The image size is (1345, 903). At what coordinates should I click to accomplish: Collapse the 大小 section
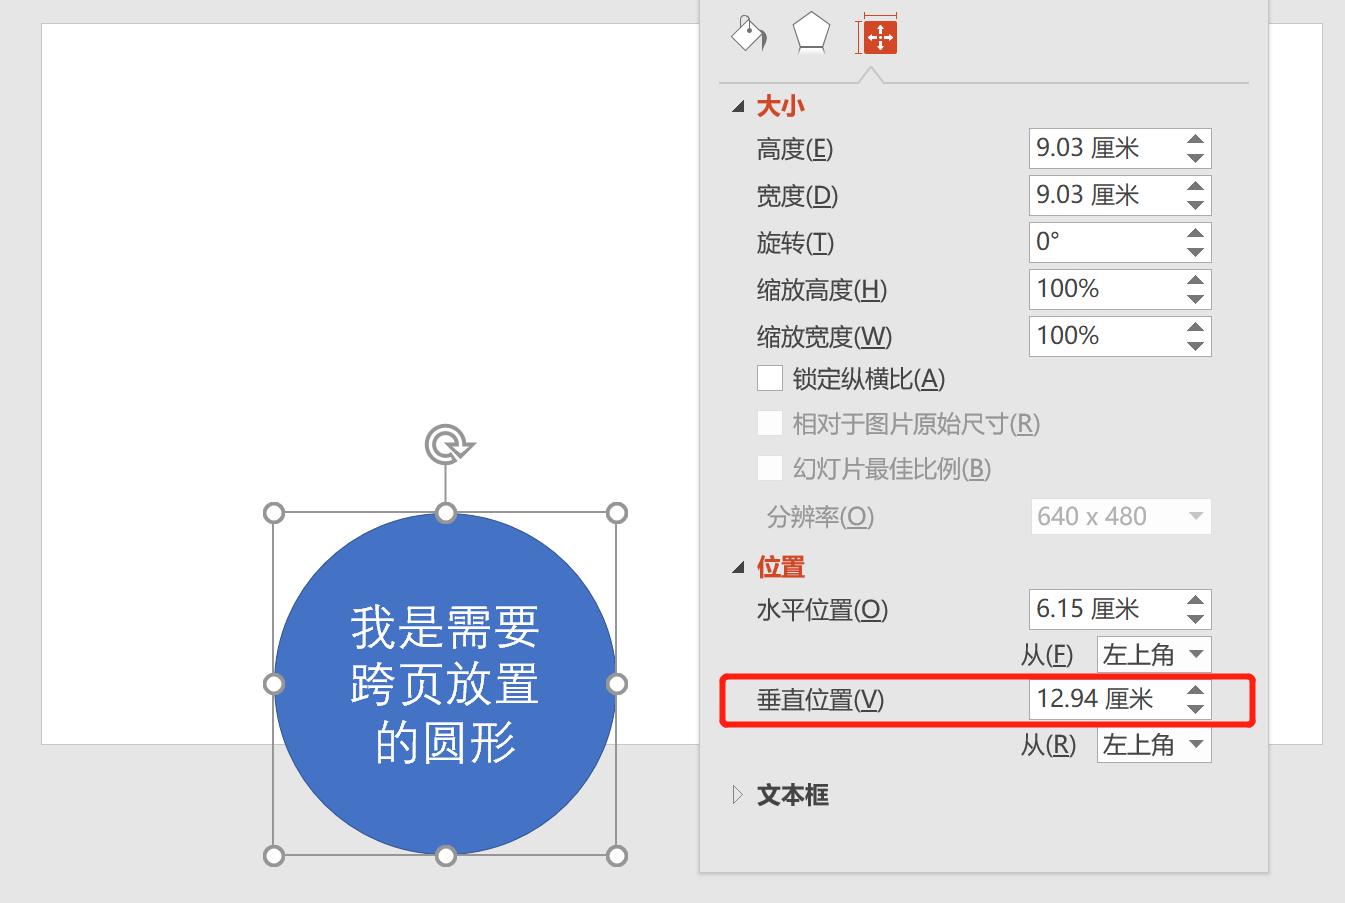[738, 104]
